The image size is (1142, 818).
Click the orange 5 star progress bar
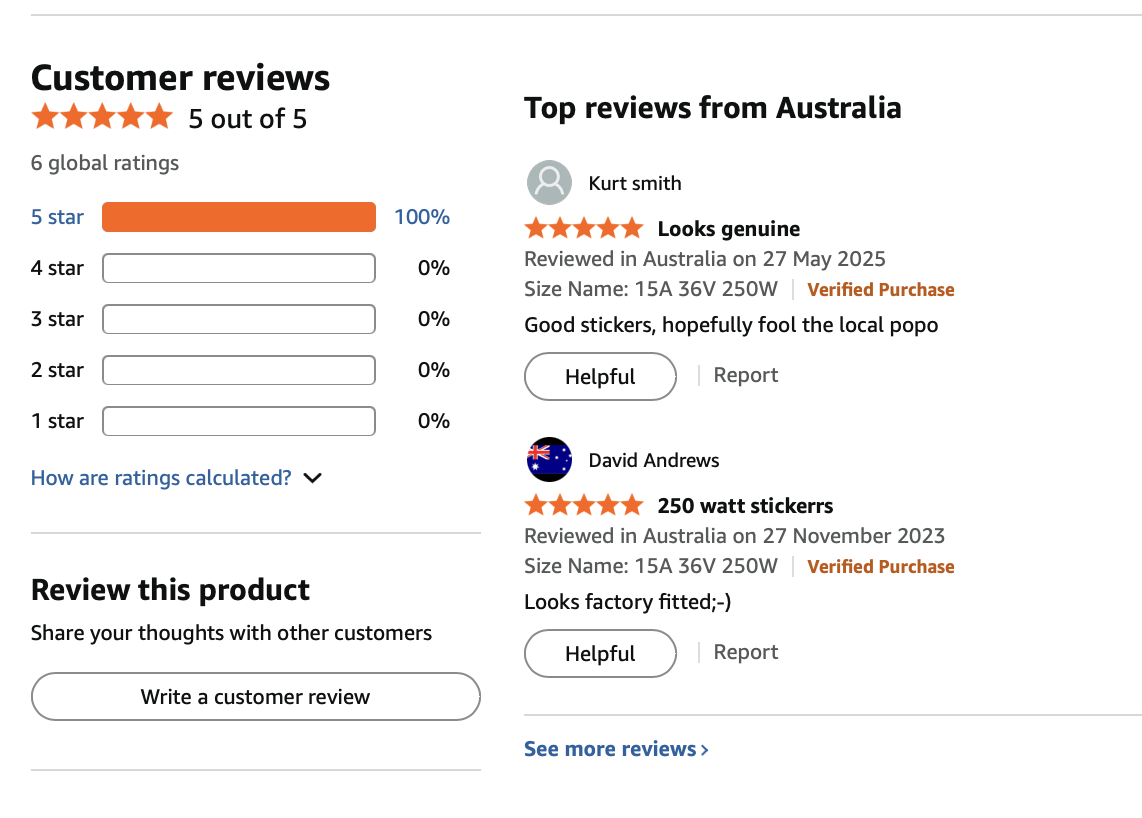[238, 216]
